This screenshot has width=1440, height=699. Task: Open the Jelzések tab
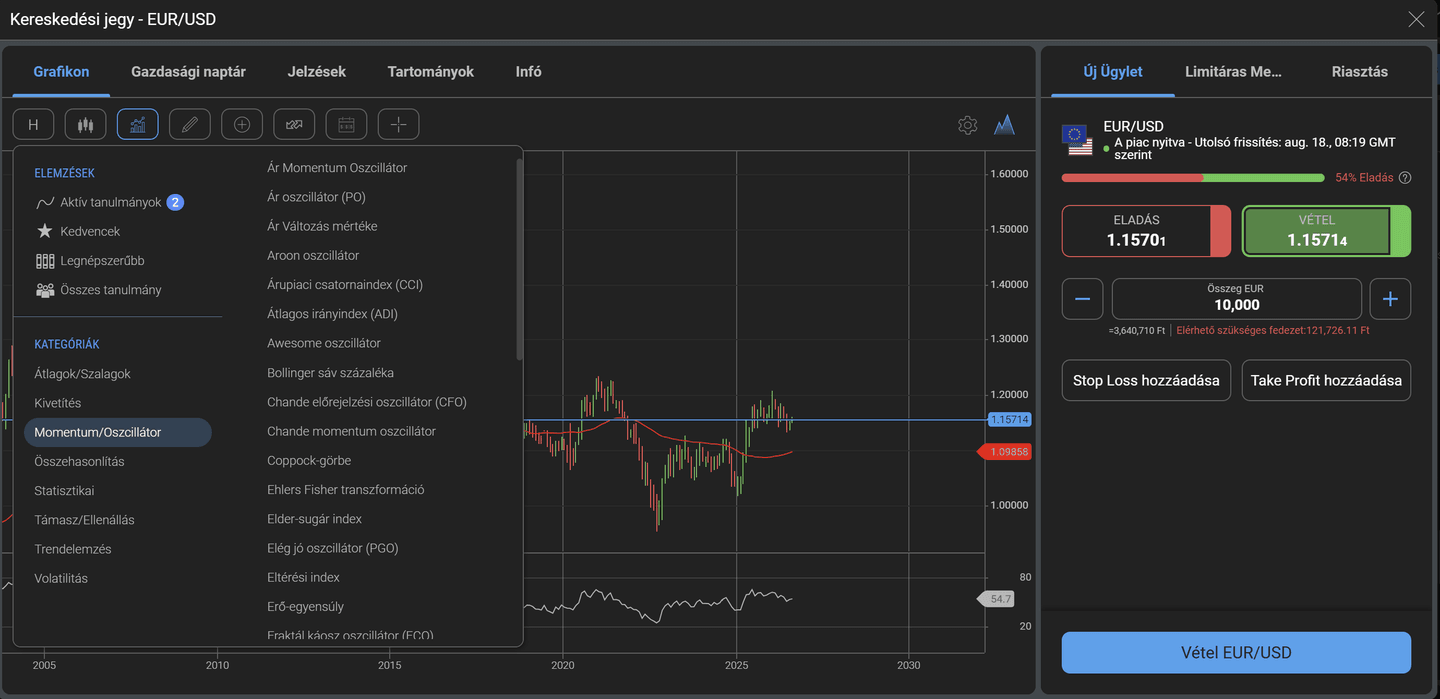click(316, 71)
